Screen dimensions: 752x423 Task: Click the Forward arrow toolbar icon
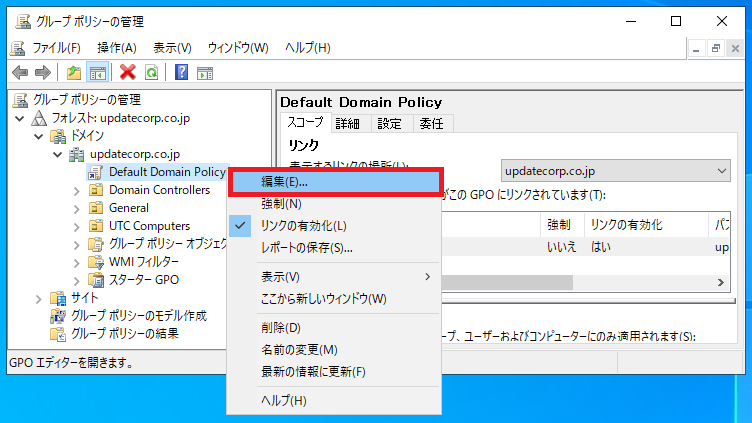[x=42, y=72]
